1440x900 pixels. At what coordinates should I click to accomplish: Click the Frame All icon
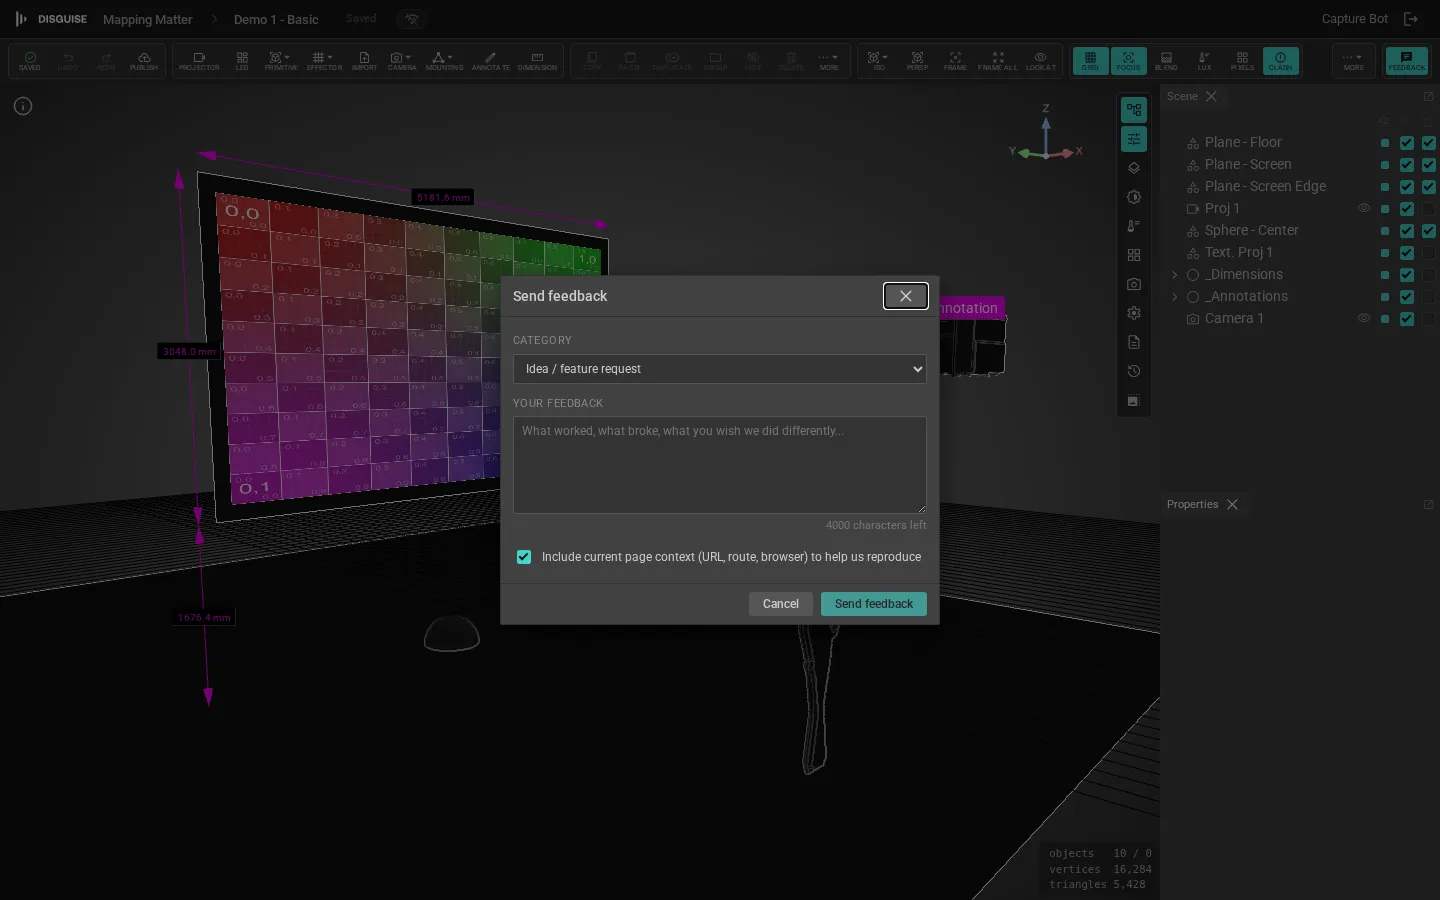pos(997,61)
